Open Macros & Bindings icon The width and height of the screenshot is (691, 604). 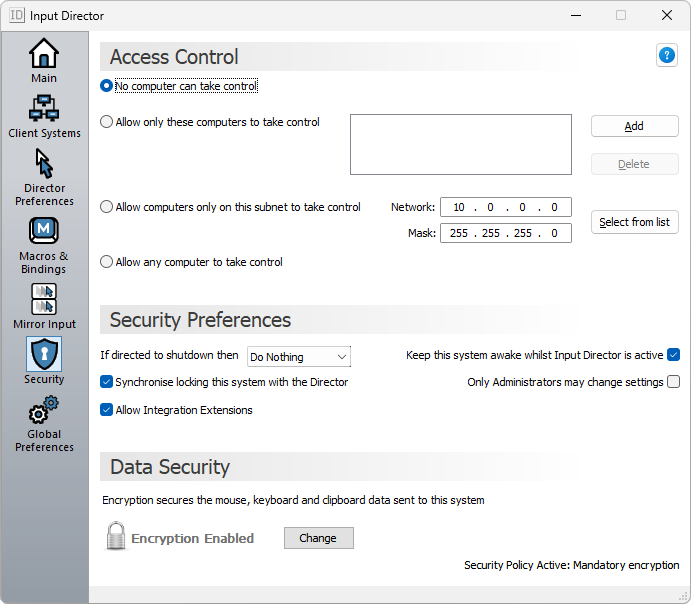pyautogui.click(x=44, y=232)
